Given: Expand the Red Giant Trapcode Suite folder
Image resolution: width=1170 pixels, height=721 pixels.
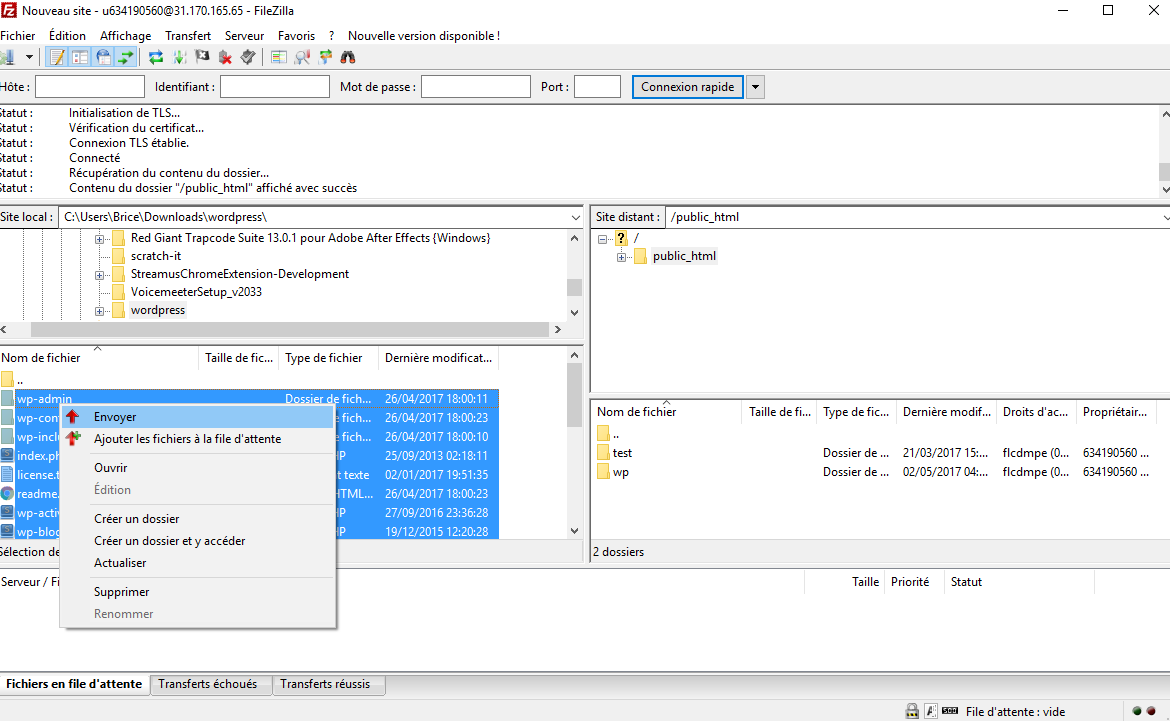Looking at the screenshot, I should (99, 239).
